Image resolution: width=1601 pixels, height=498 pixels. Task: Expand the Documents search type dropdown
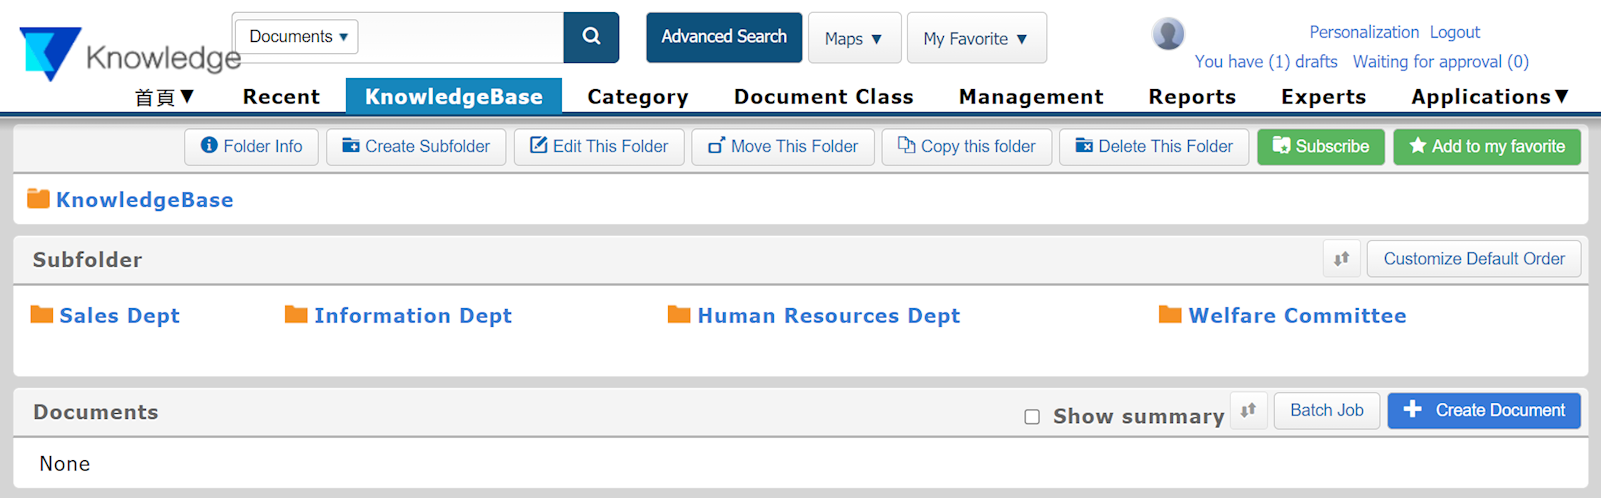(x=297, y=37)
